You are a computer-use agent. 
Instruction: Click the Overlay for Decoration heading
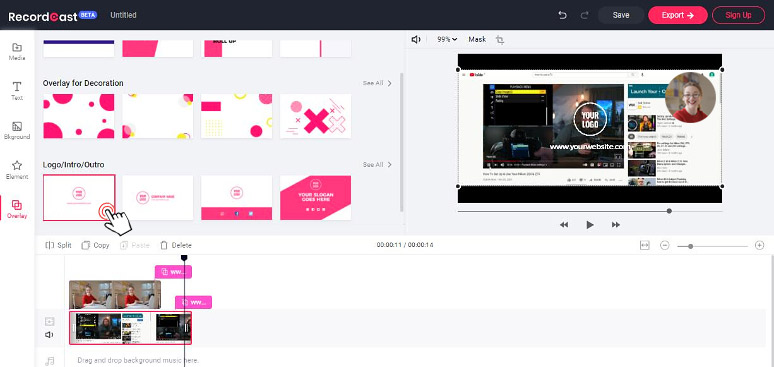point(83,83)
